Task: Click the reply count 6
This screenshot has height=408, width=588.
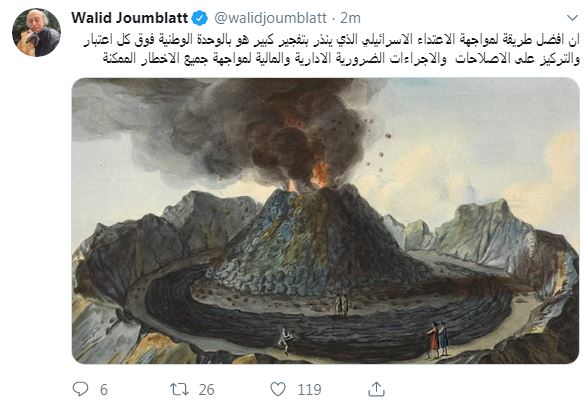Action: coord(104,390)
